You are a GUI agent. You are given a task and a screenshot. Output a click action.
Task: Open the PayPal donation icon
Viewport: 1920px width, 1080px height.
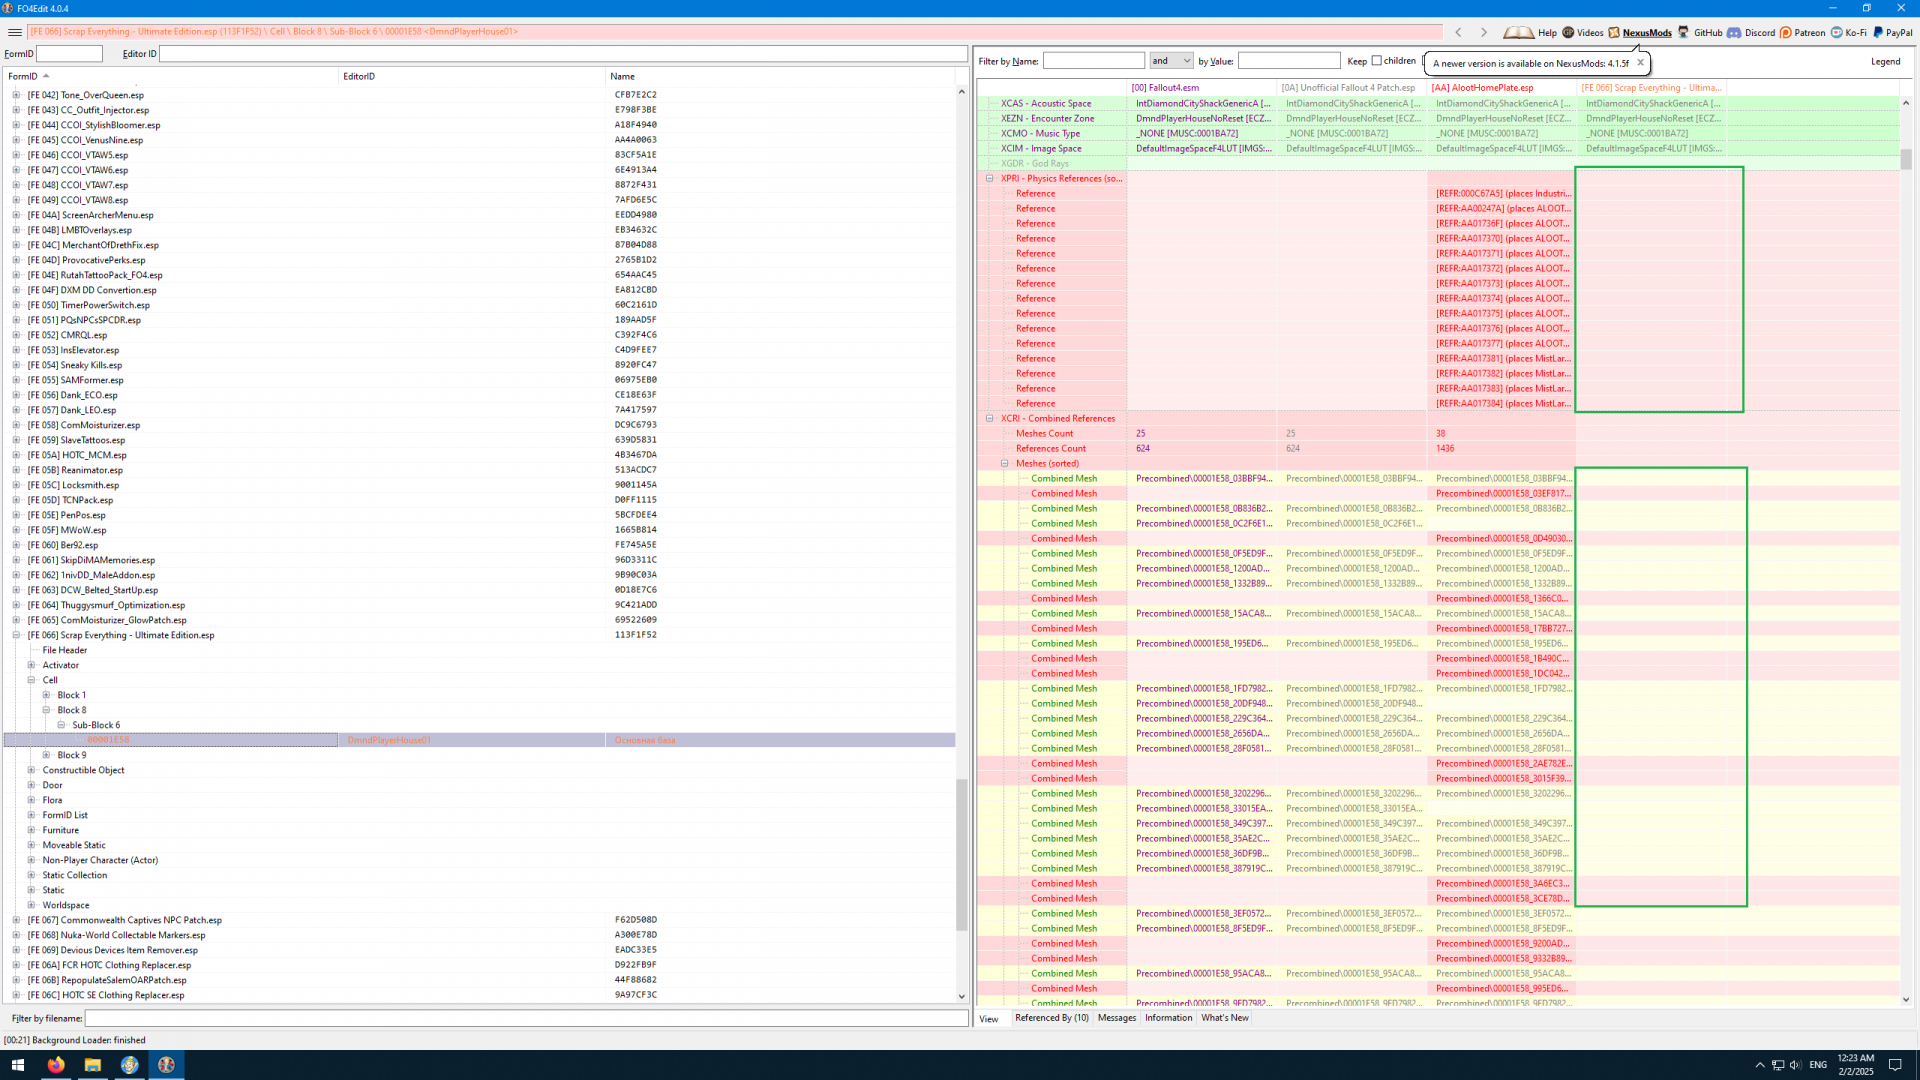point(1878,32)
